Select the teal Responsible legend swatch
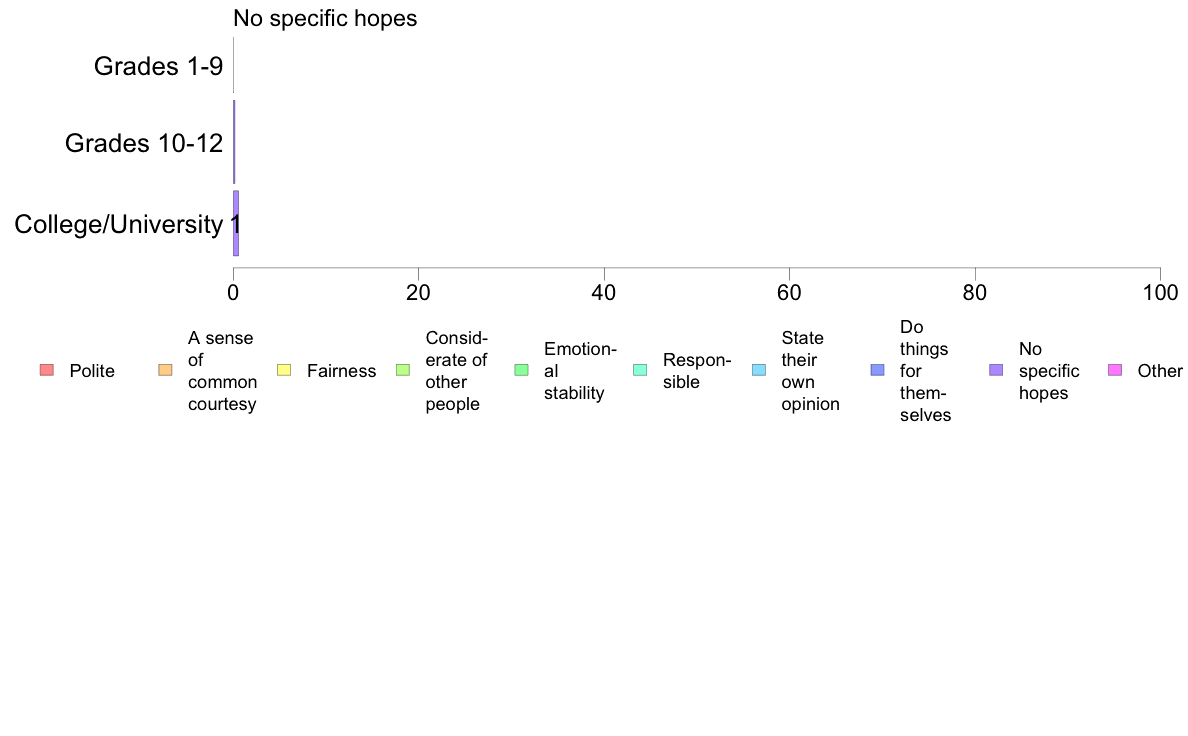This screenshot has width=1188, height=736. [640, 370]
